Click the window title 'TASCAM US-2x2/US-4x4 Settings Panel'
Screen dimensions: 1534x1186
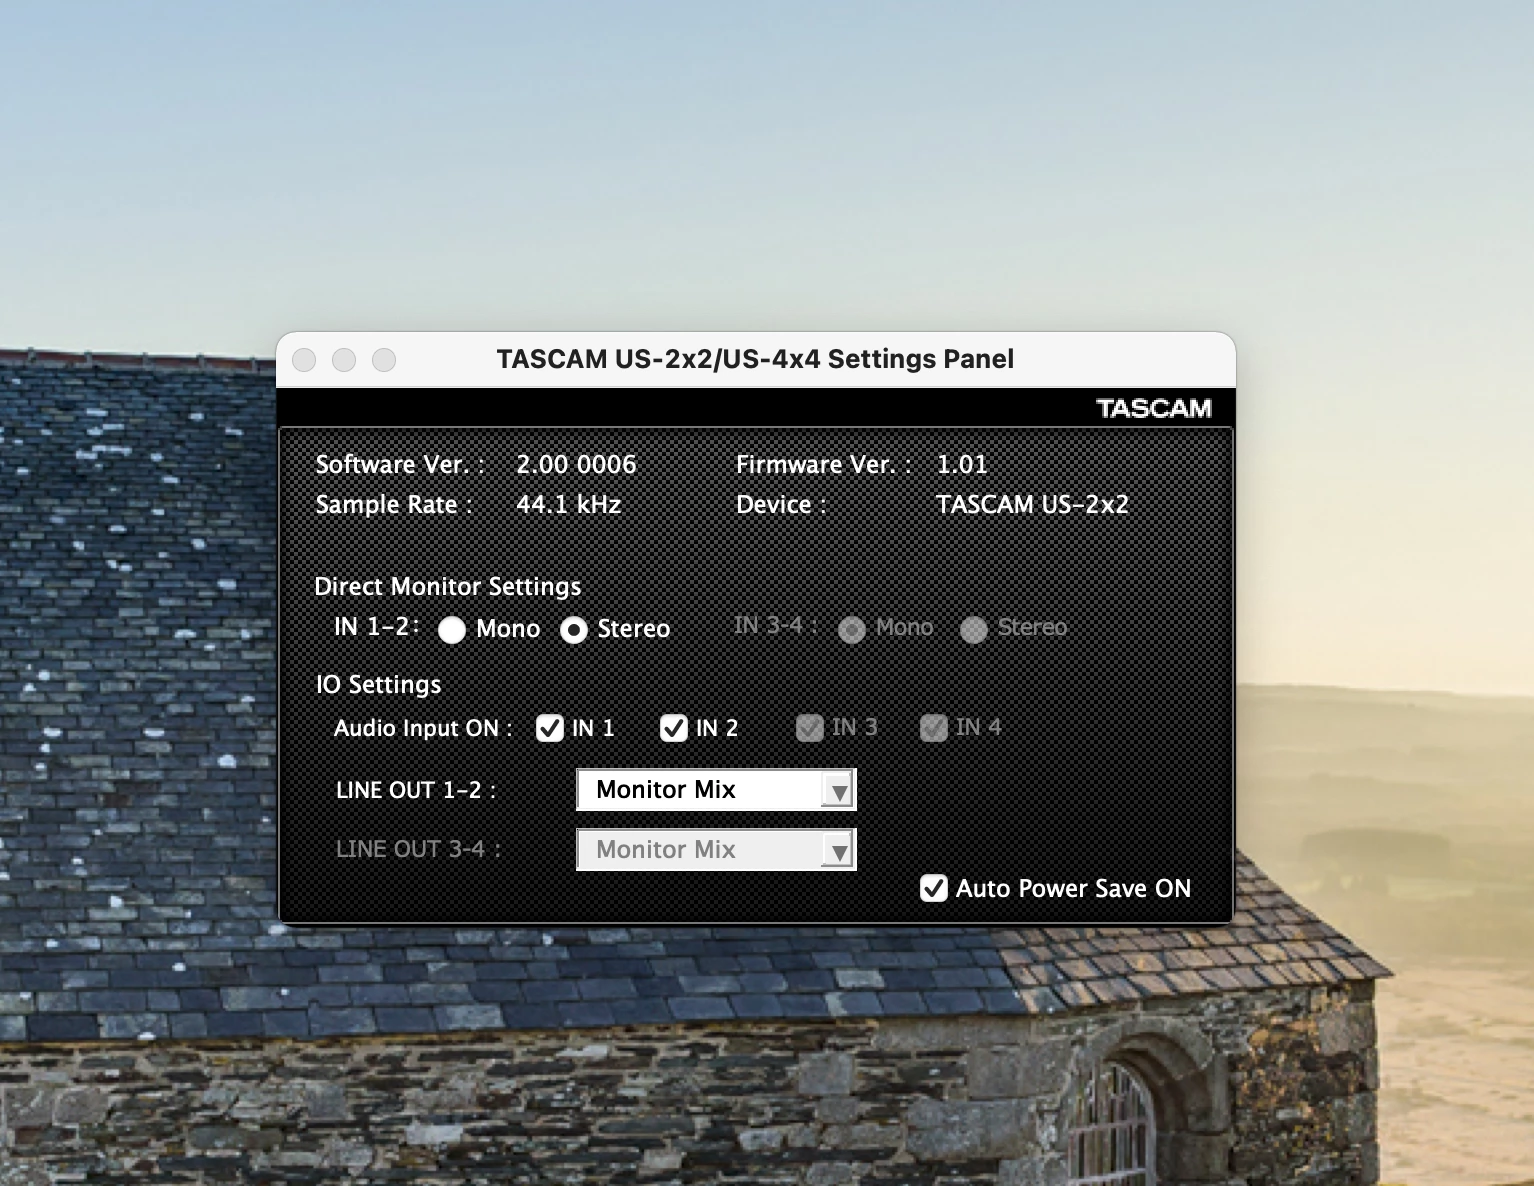(x=755, y=359)
